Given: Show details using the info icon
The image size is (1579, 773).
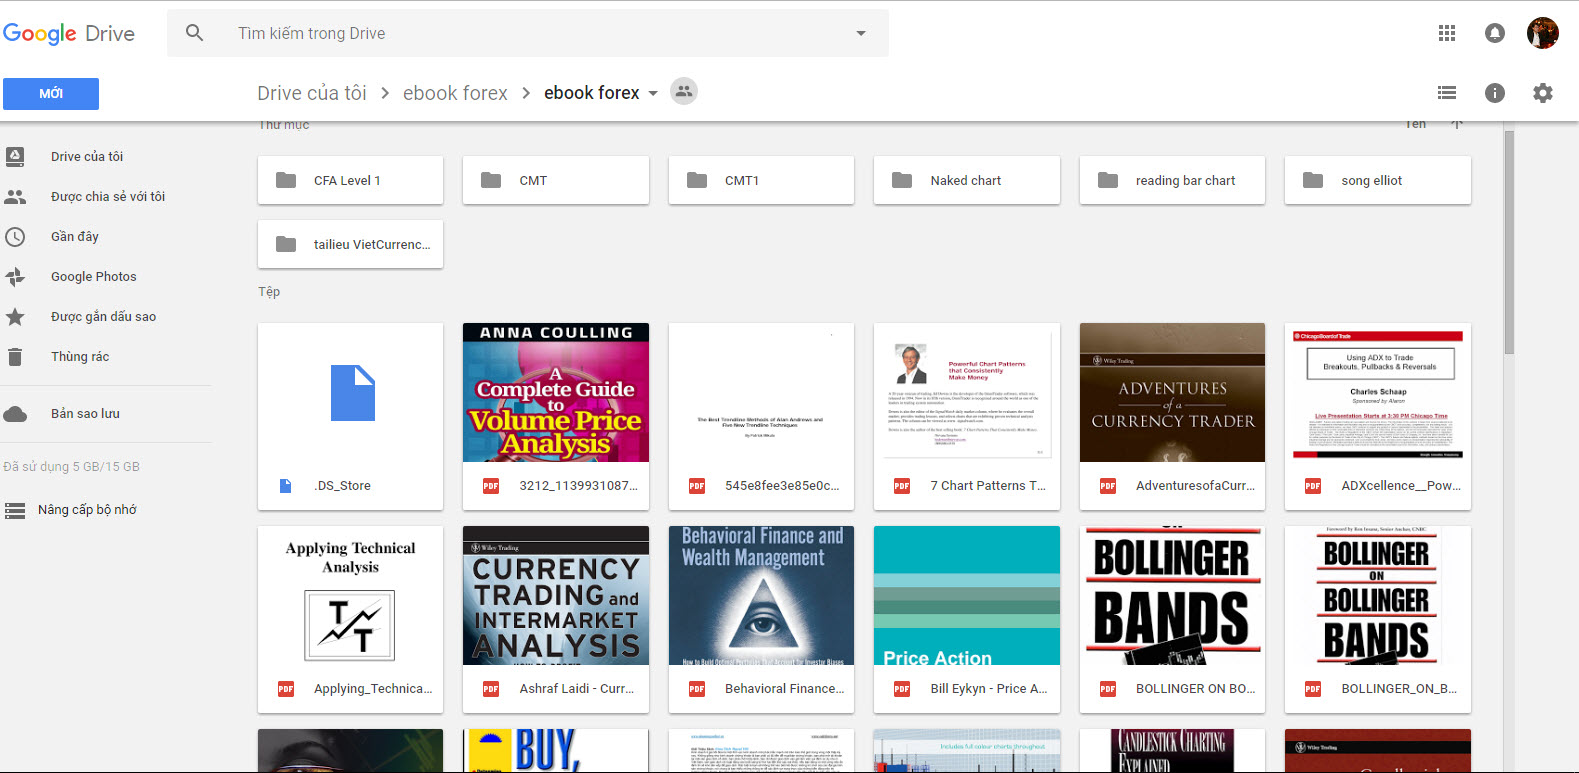Looking at the screenshot, I should pos(1494,93).
